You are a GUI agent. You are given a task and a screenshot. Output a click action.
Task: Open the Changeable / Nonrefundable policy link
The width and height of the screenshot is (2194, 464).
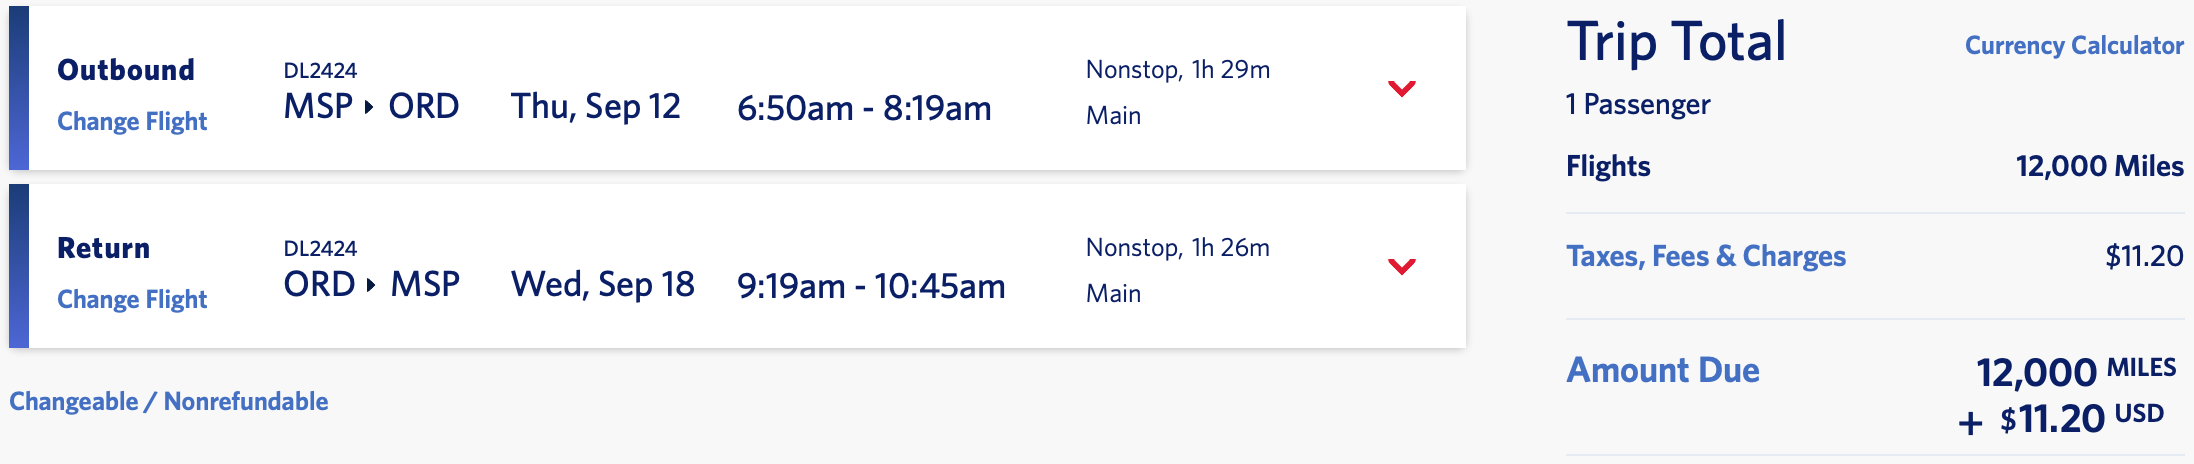169,401
